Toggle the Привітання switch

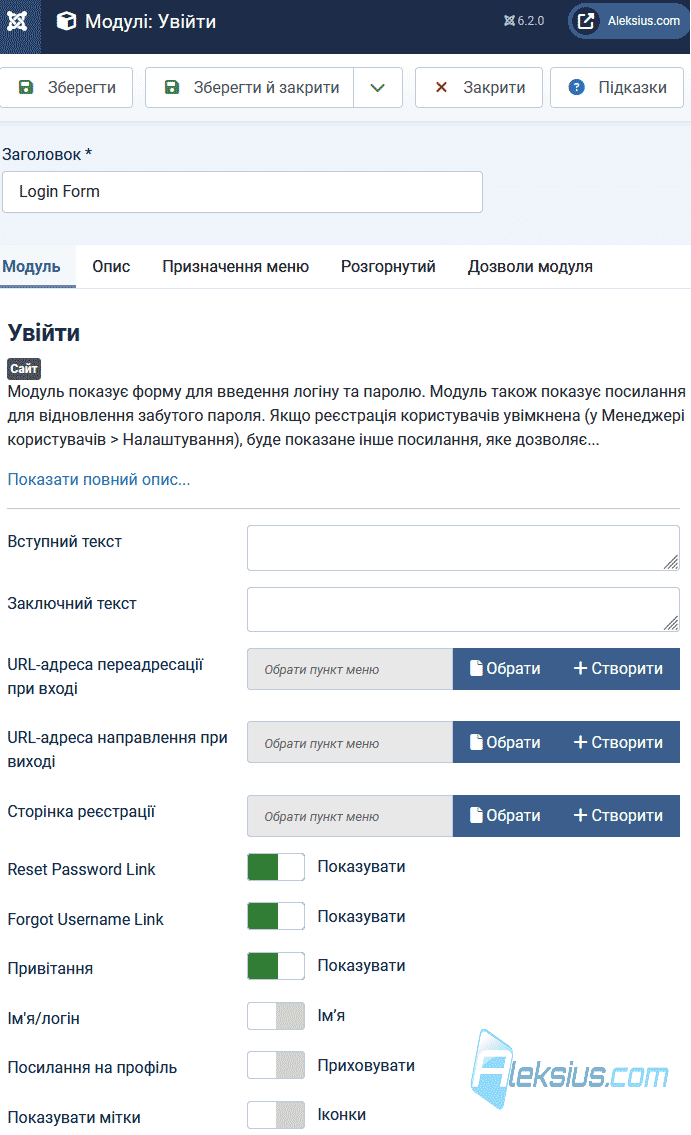point(276,966)
